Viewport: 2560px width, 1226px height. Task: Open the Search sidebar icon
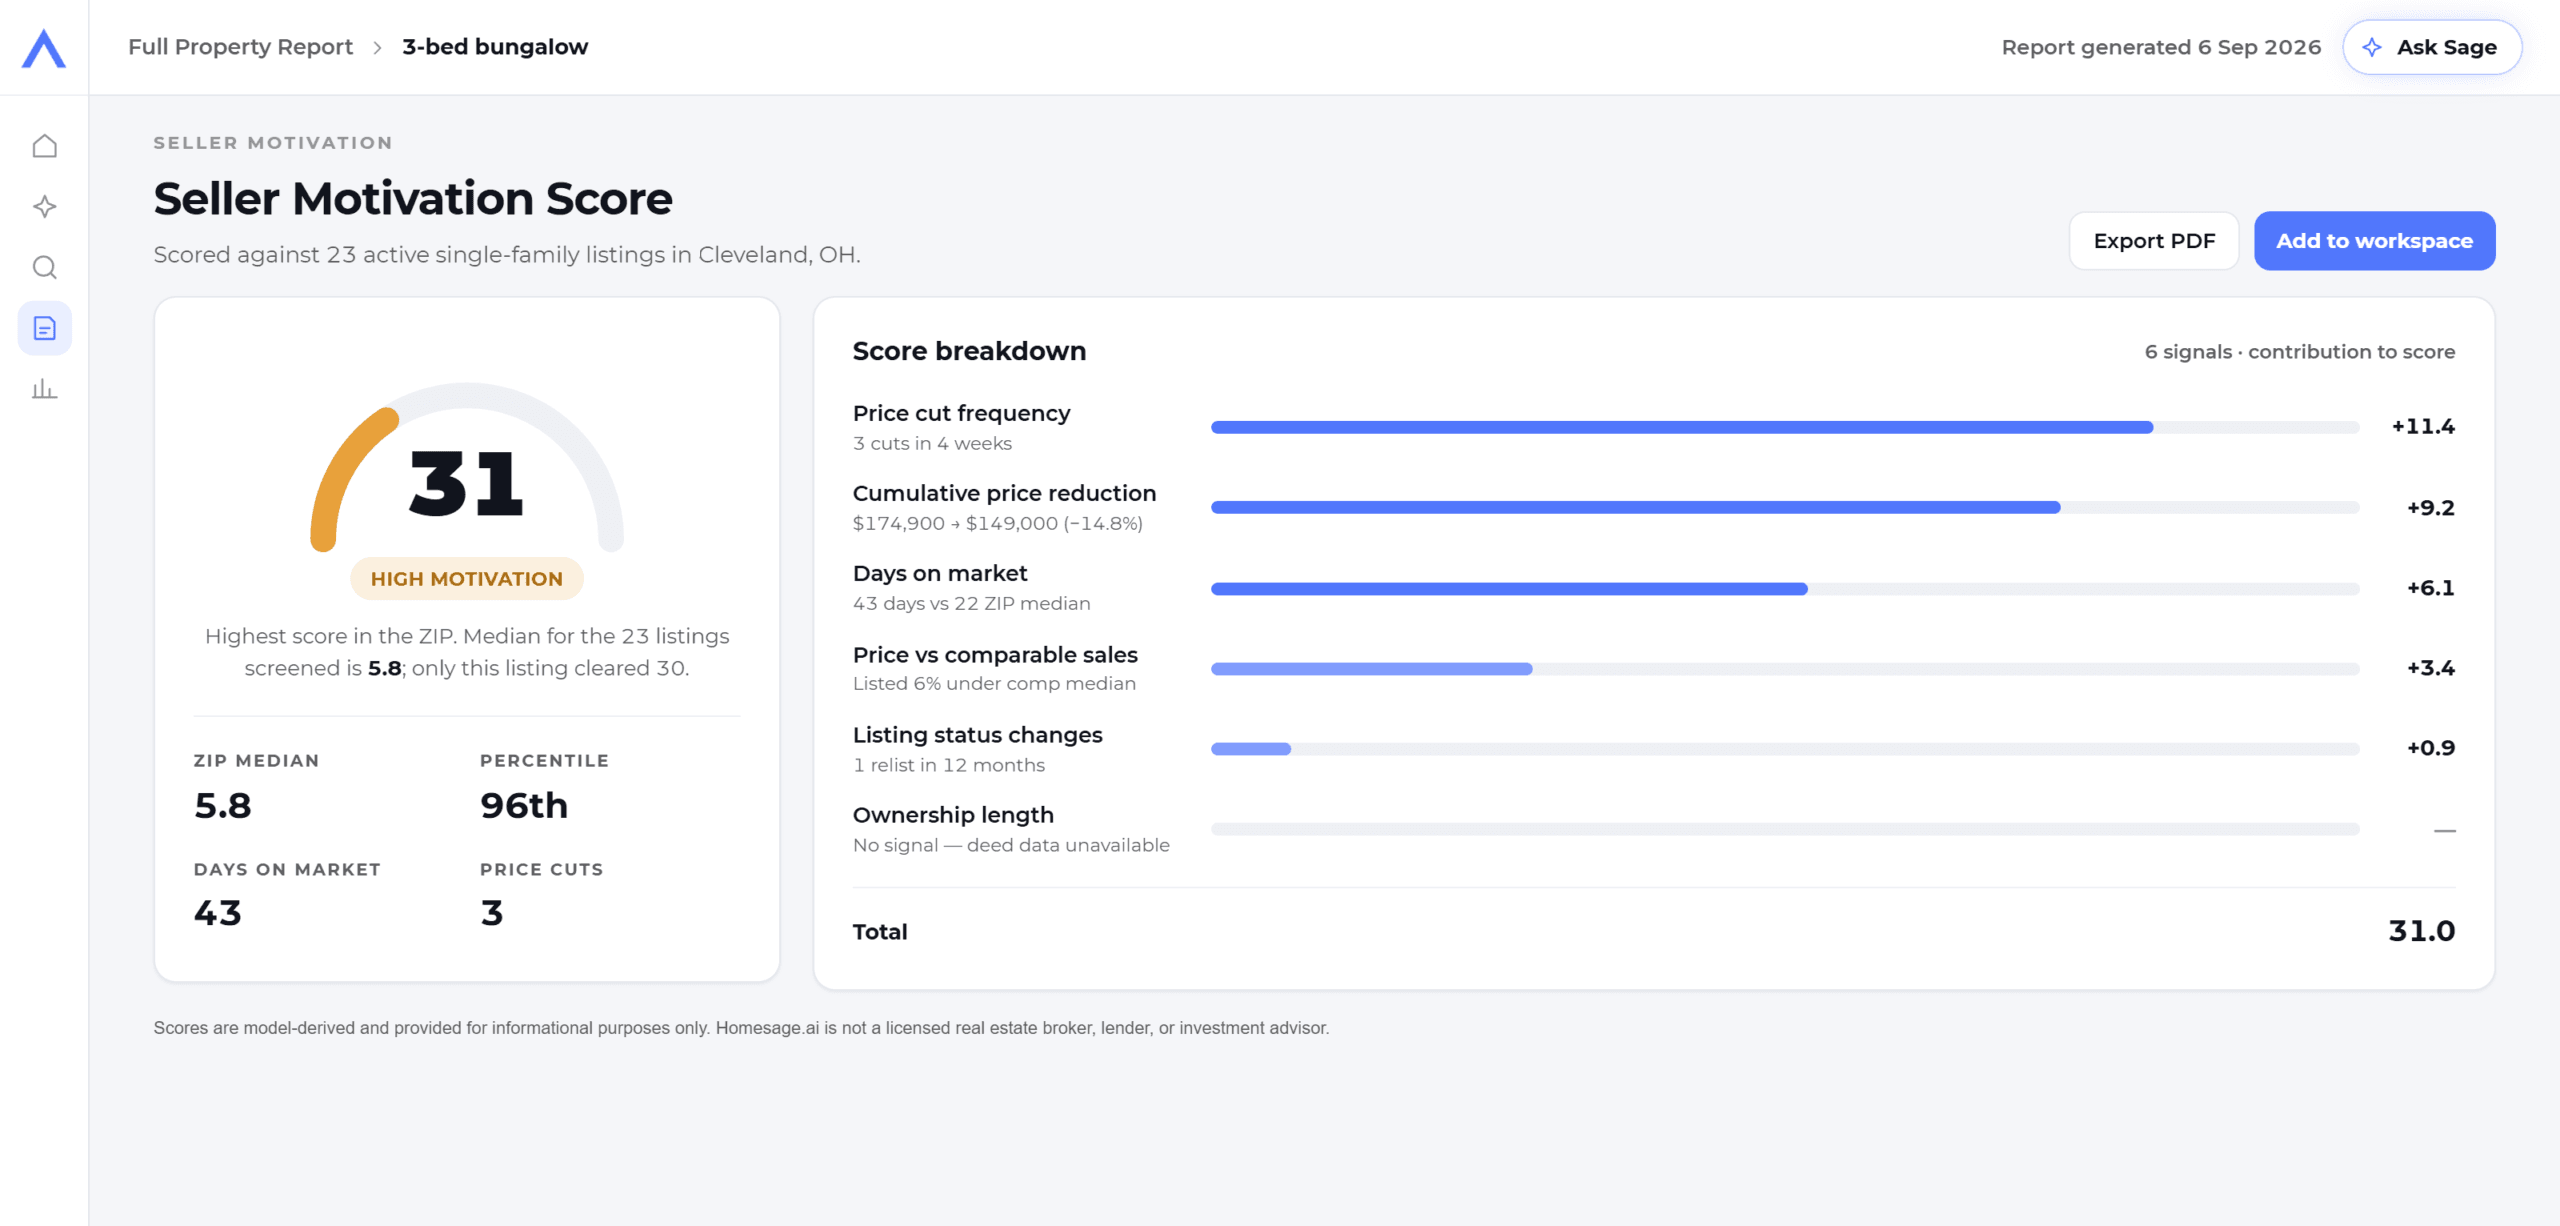point(44,267)
